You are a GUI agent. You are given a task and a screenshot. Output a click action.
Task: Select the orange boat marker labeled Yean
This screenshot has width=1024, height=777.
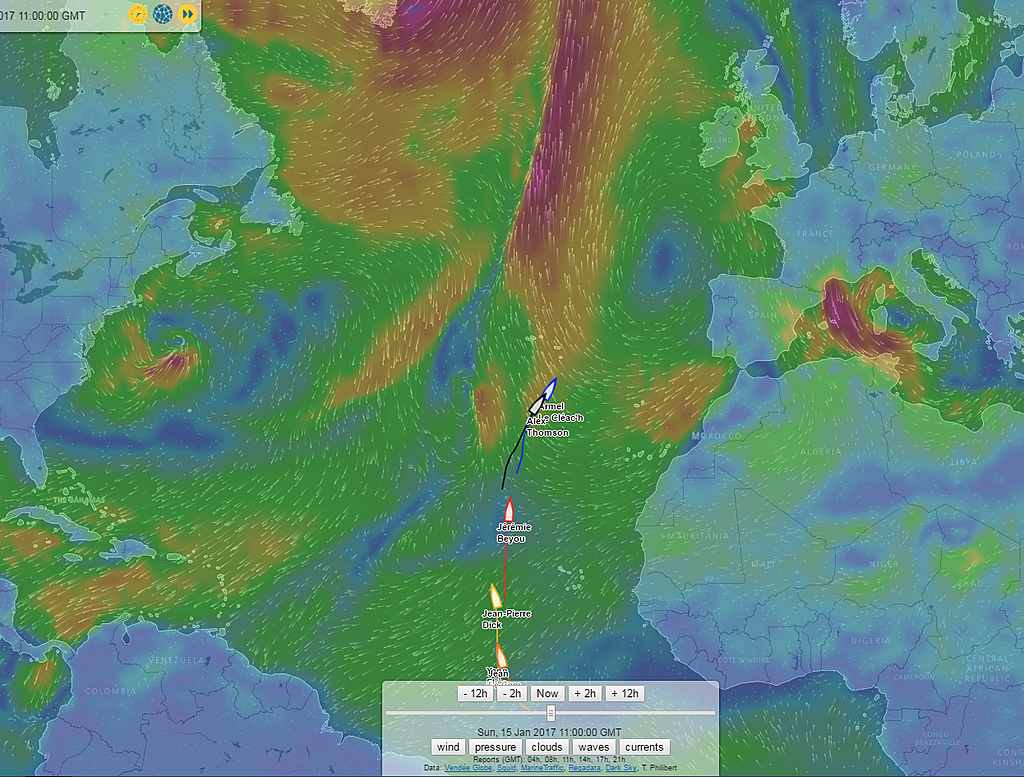pyautogui.click(x=501, y=656)
